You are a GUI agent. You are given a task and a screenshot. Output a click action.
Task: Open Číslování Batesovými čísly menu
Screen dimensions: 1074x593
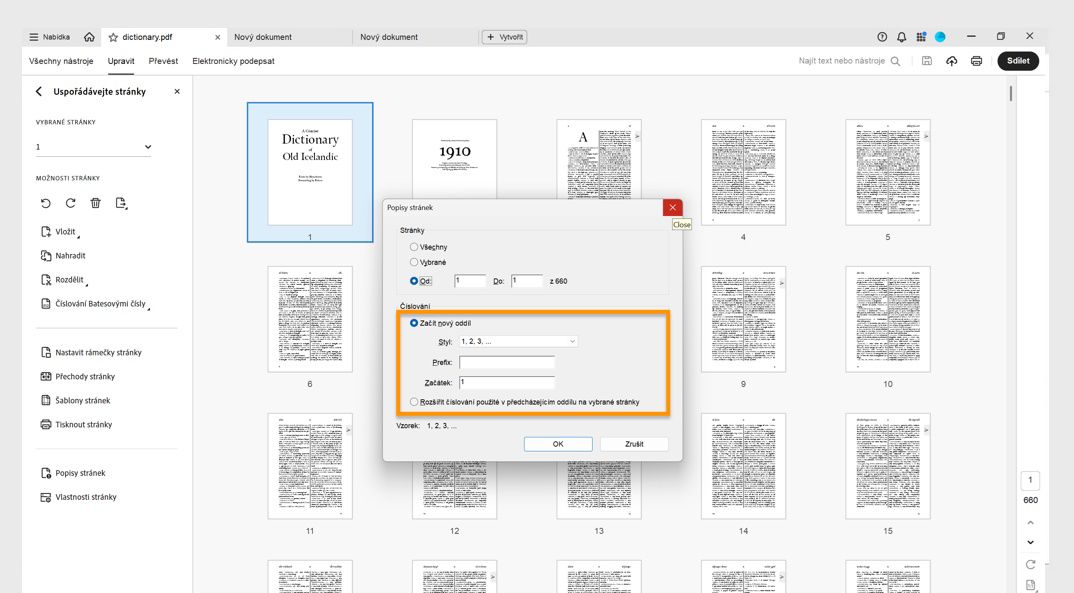95,303
